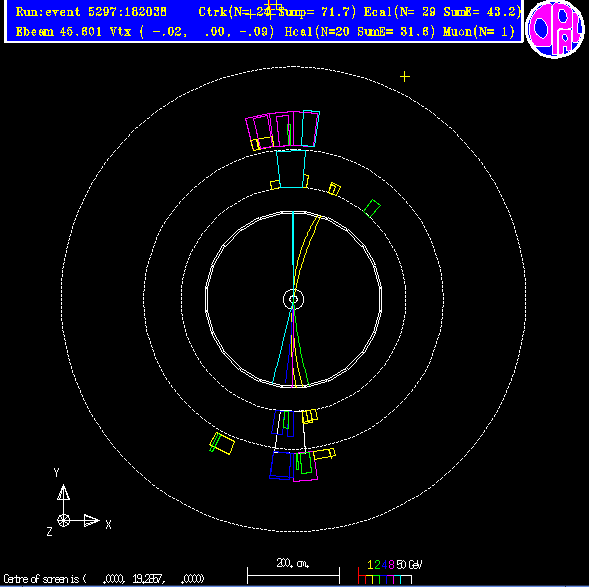Click the Run:event 5297:182038 label

tap(91, 12)
